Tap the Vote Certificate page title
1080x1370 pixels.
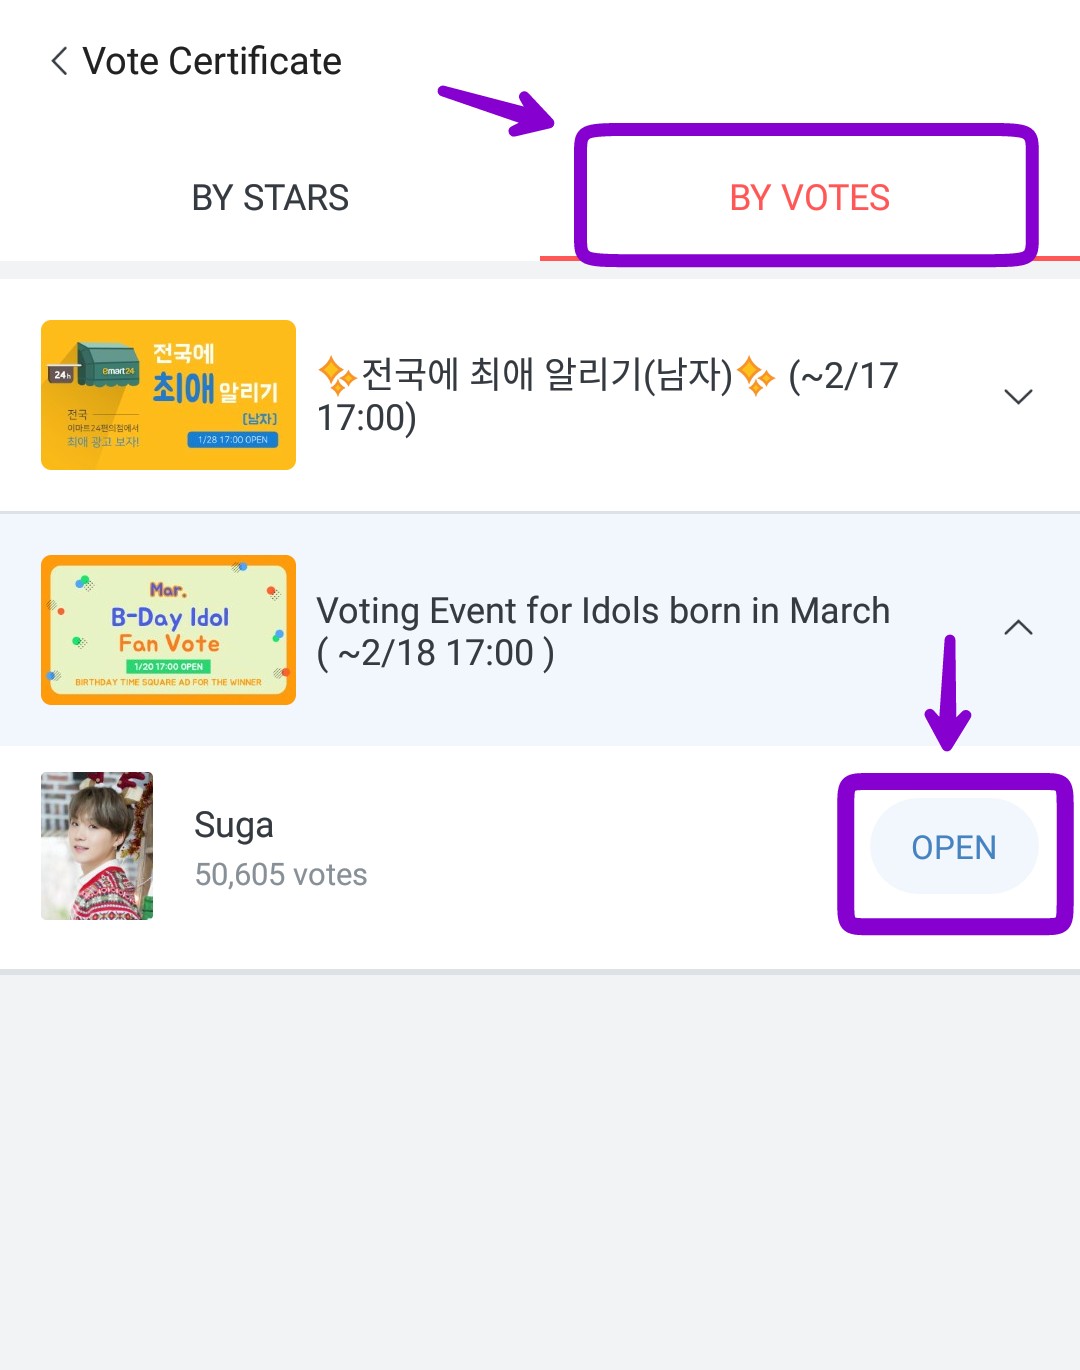(x=212, y=62)
